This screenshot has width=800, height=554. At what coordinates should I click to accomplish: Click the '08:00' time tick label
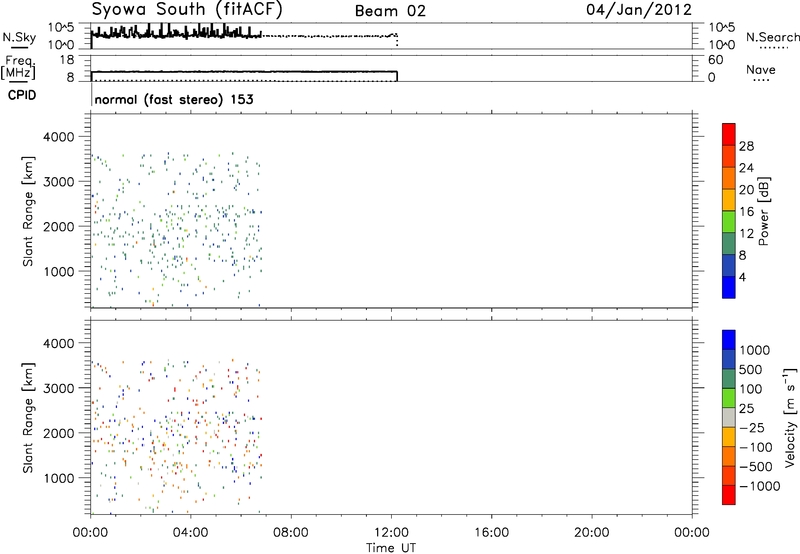coord(291,533)
